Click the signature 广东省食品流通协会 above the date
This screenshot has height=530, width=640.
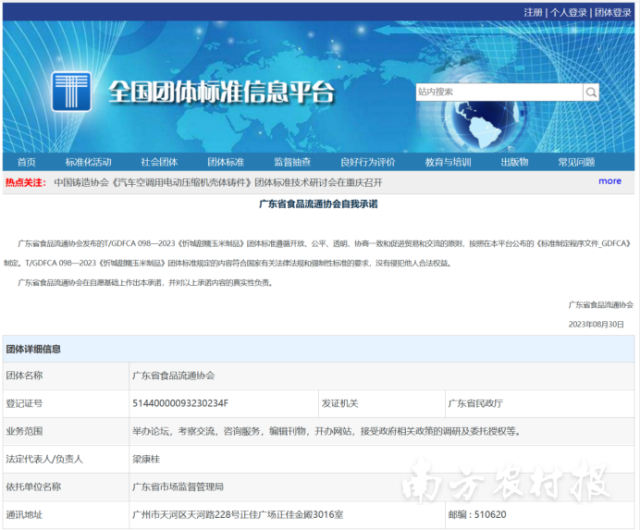[x=601, y=305]
